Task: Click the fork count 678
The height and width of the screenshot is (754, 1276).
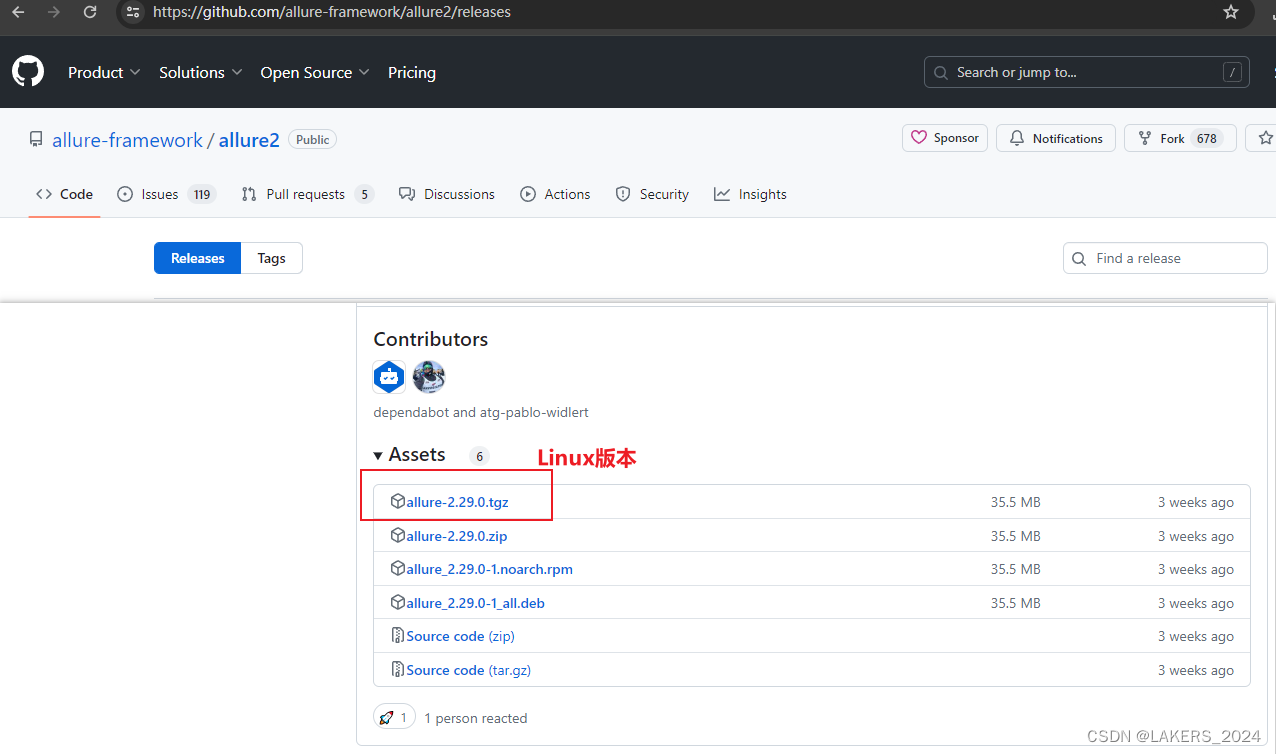Action: [x=1207, y=139]
